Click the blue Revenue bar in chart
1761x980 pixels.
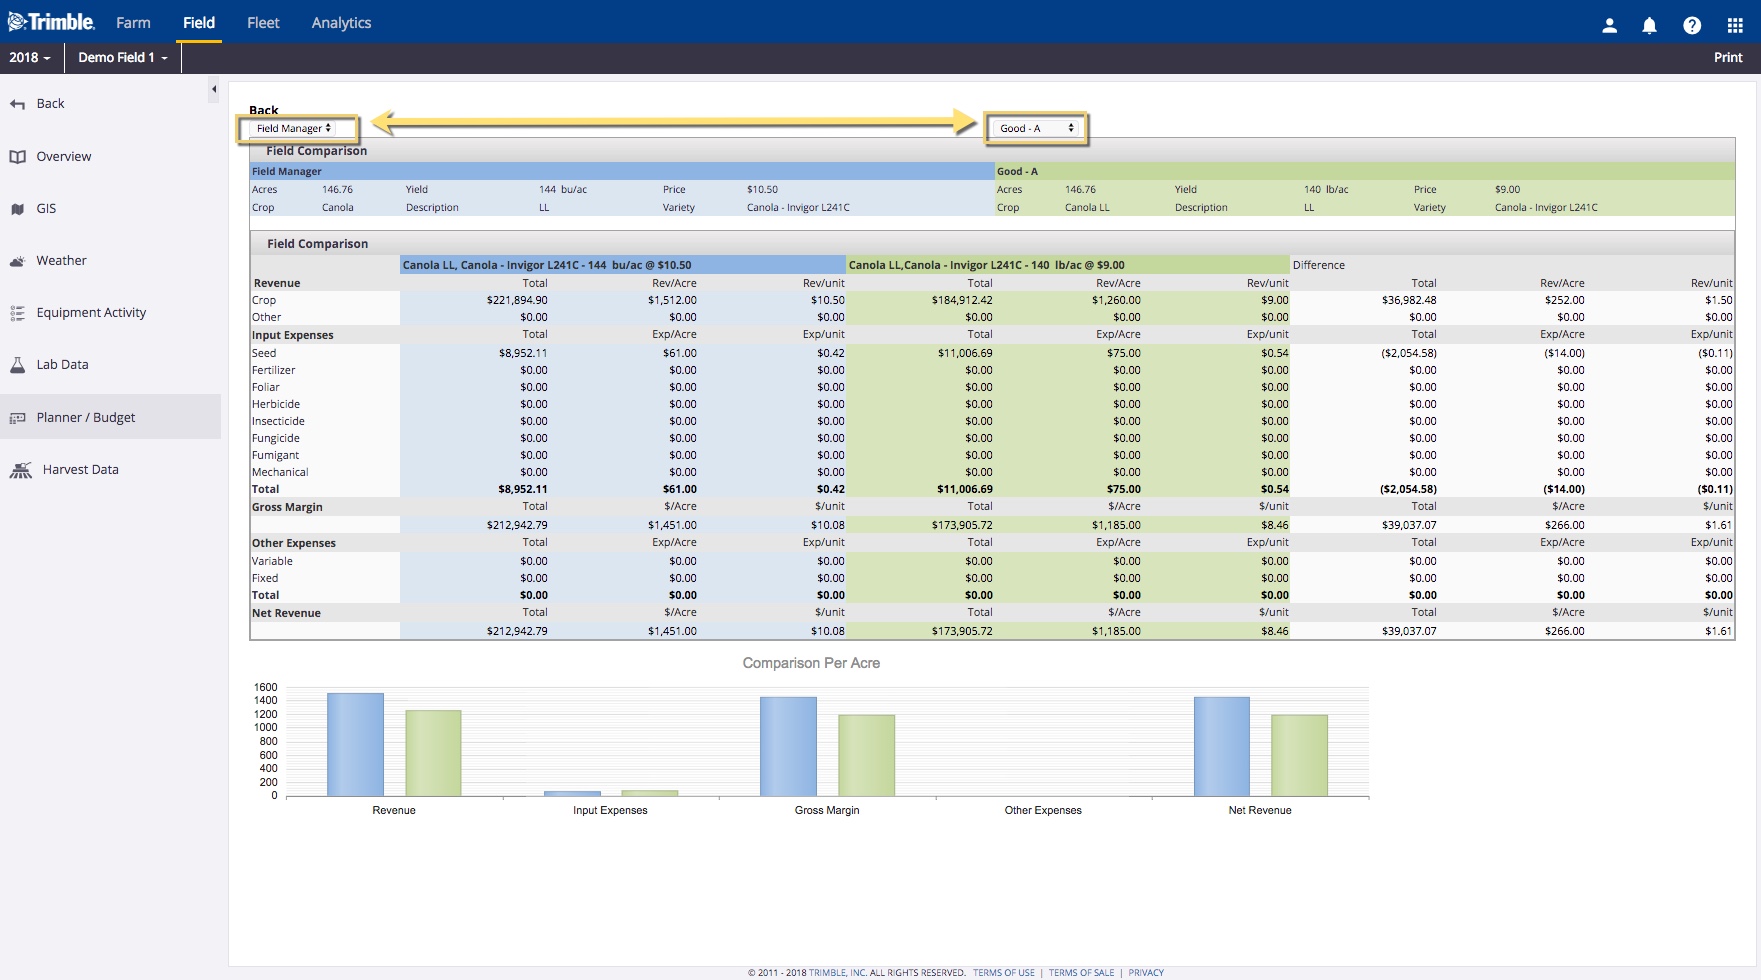355,744
